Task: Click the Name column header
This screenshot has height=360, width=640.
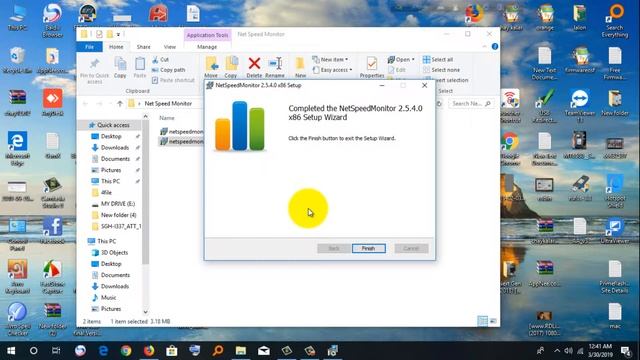Action: click(x=167, y=118)
